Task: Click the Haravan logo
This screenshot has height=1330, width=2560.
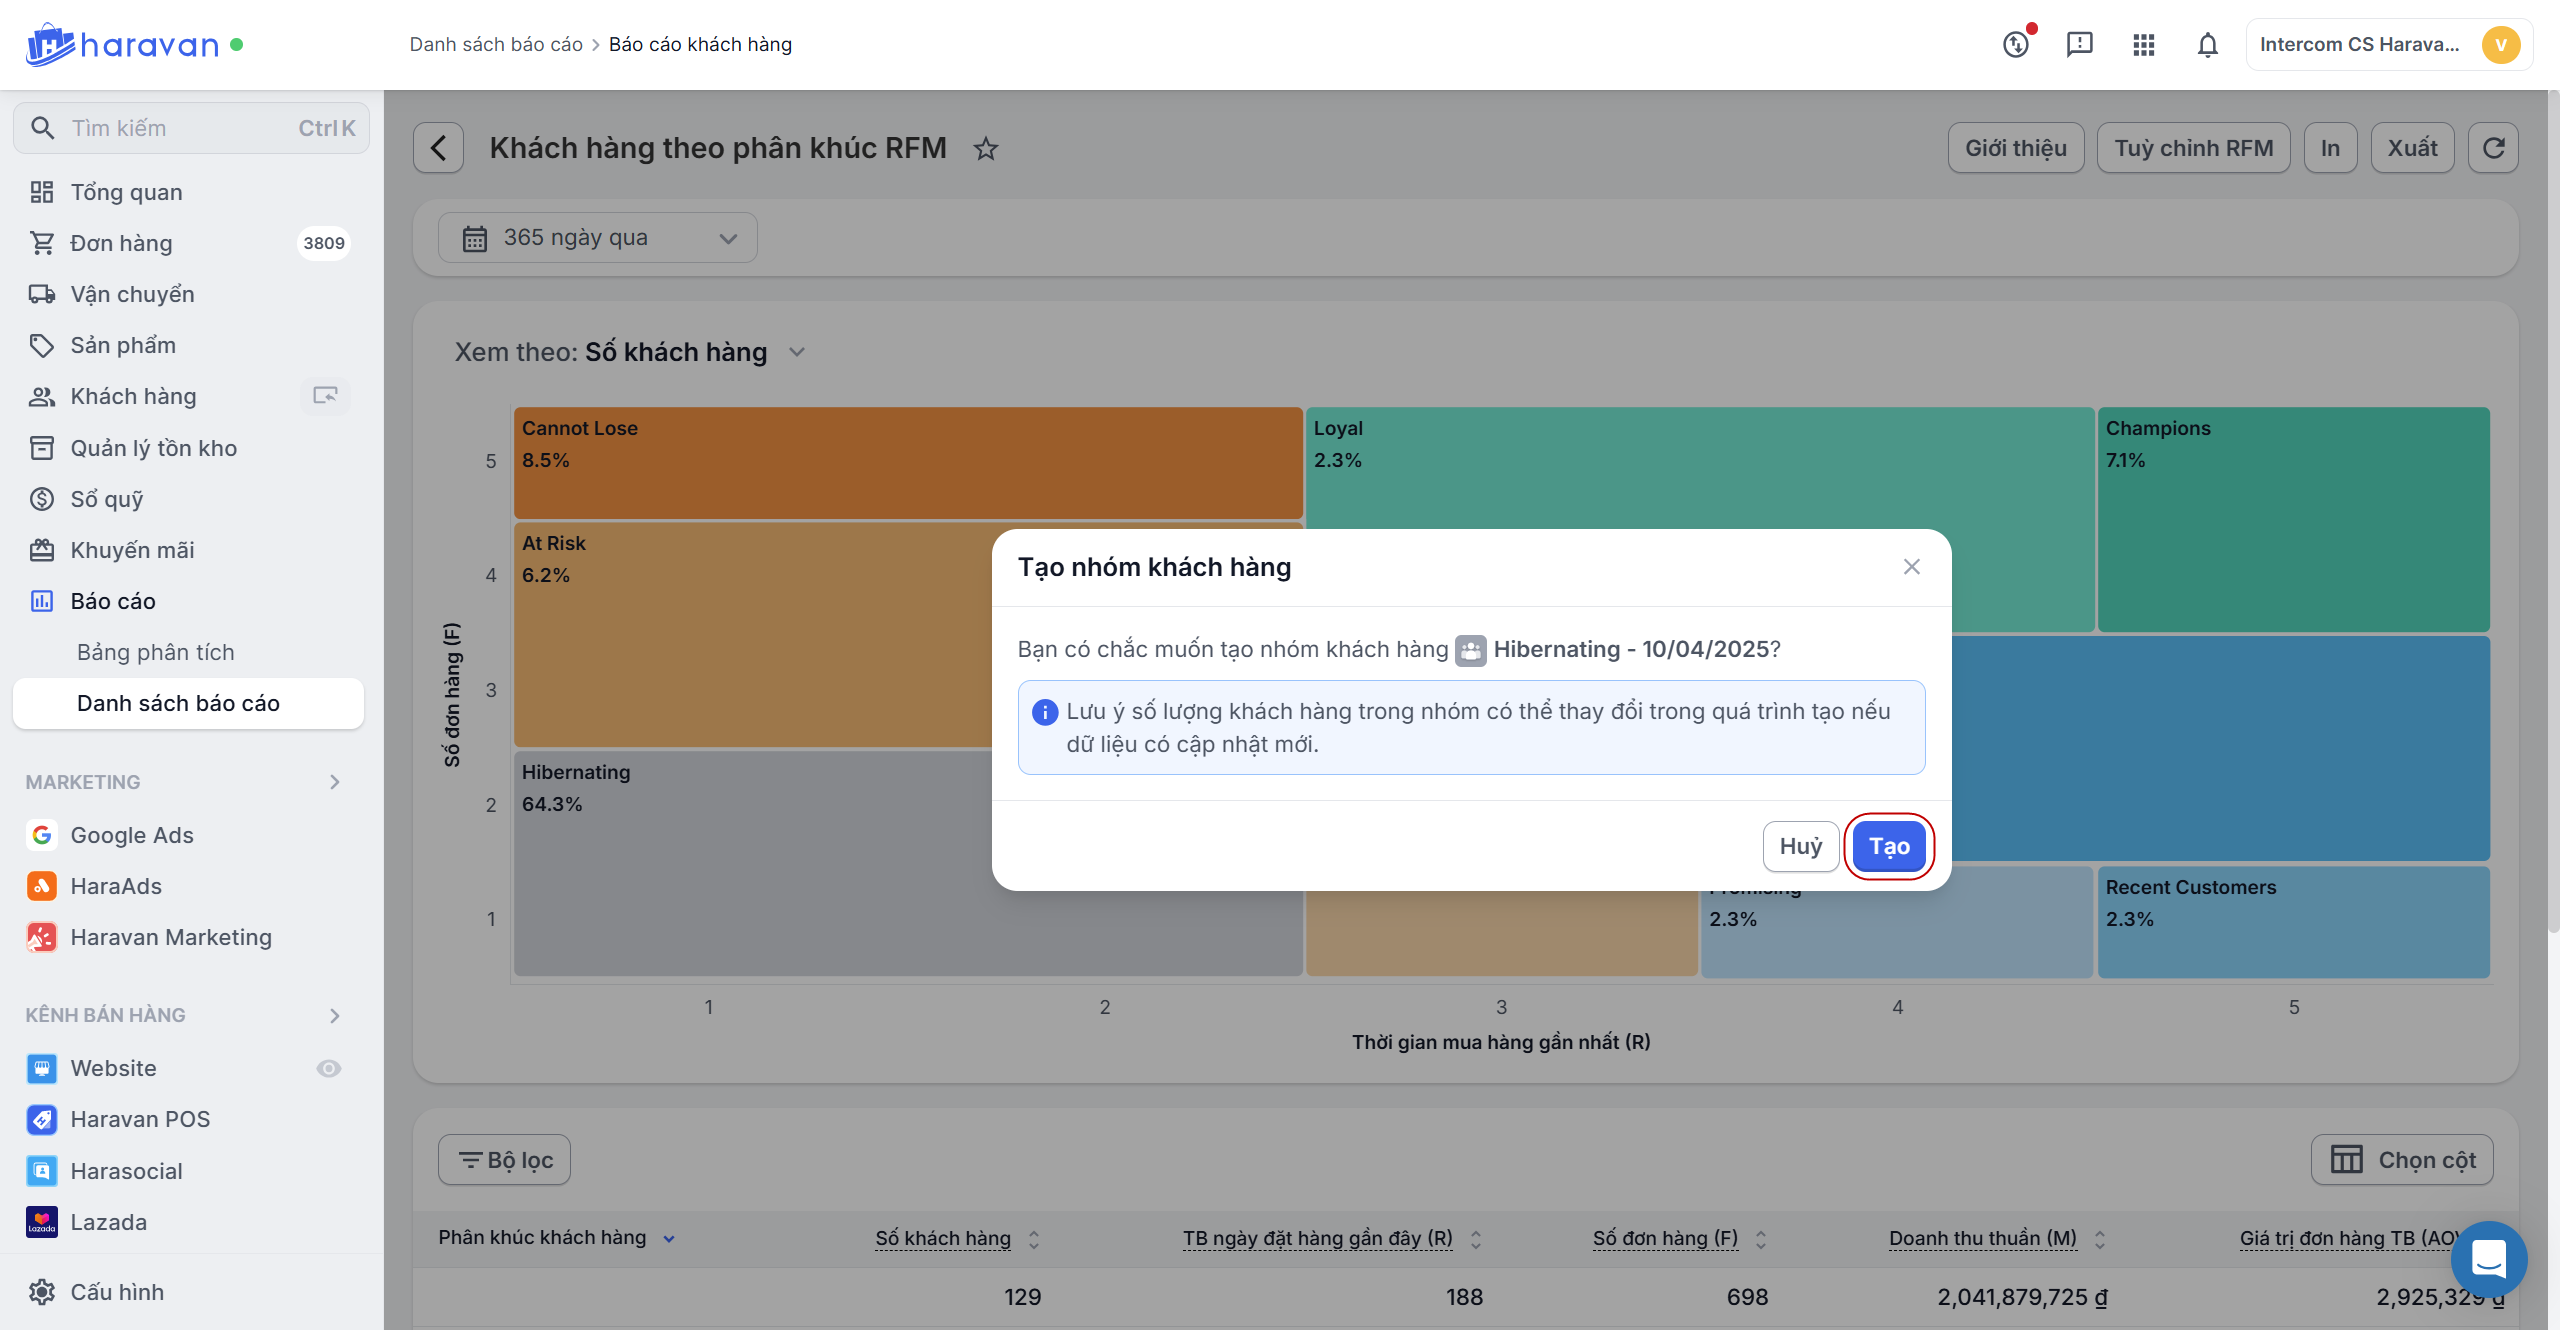Action: [122, 45]
